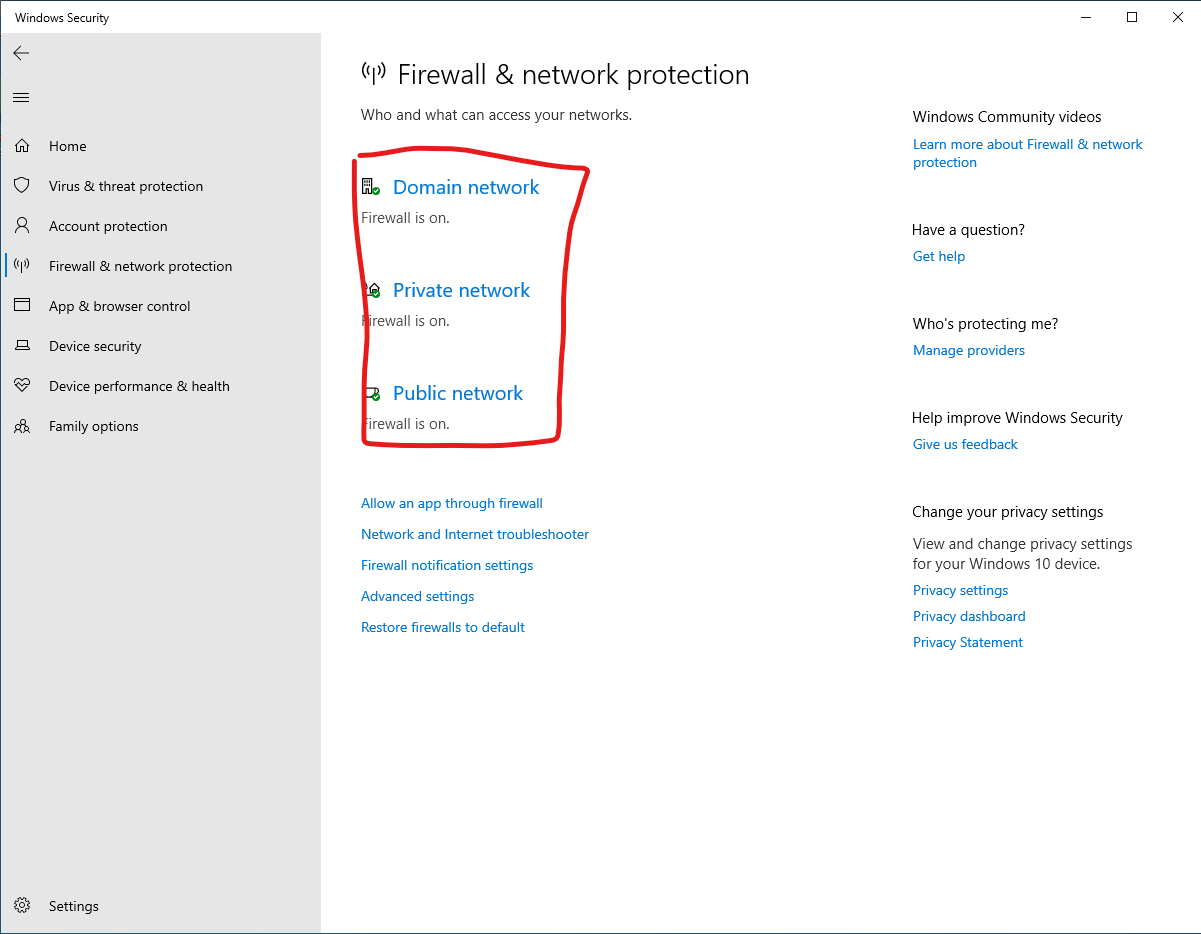Click the back arrow icon

[x=21, y=53]
